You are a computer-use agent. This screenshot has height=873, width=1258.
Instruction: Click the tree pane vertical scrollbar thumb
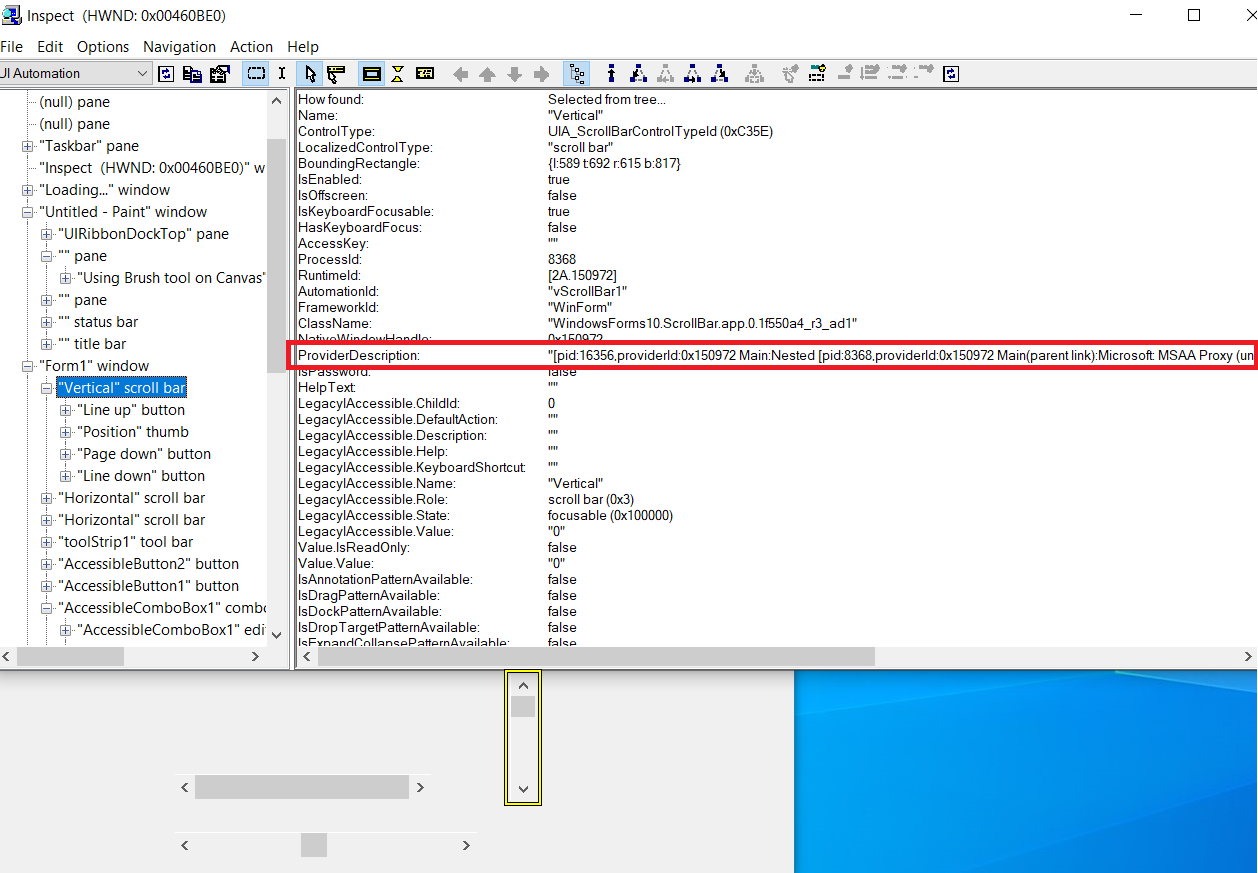pos(277,256)
